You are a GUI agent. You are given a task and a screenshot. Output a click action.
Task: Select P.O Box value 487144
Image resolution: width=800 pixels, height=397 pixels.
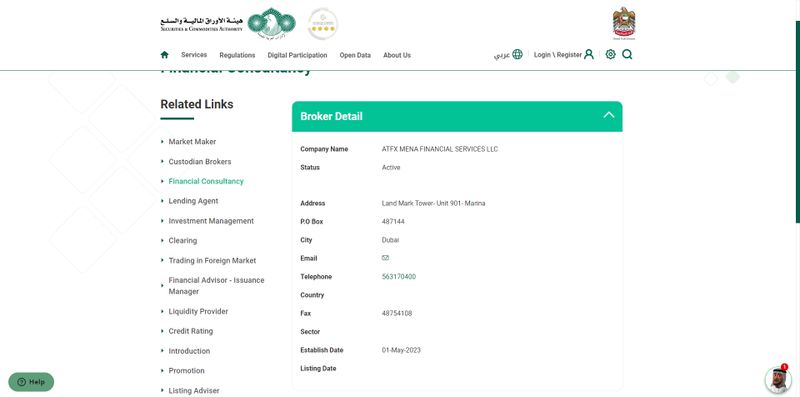pyautogui.click(x=393, y=221)
